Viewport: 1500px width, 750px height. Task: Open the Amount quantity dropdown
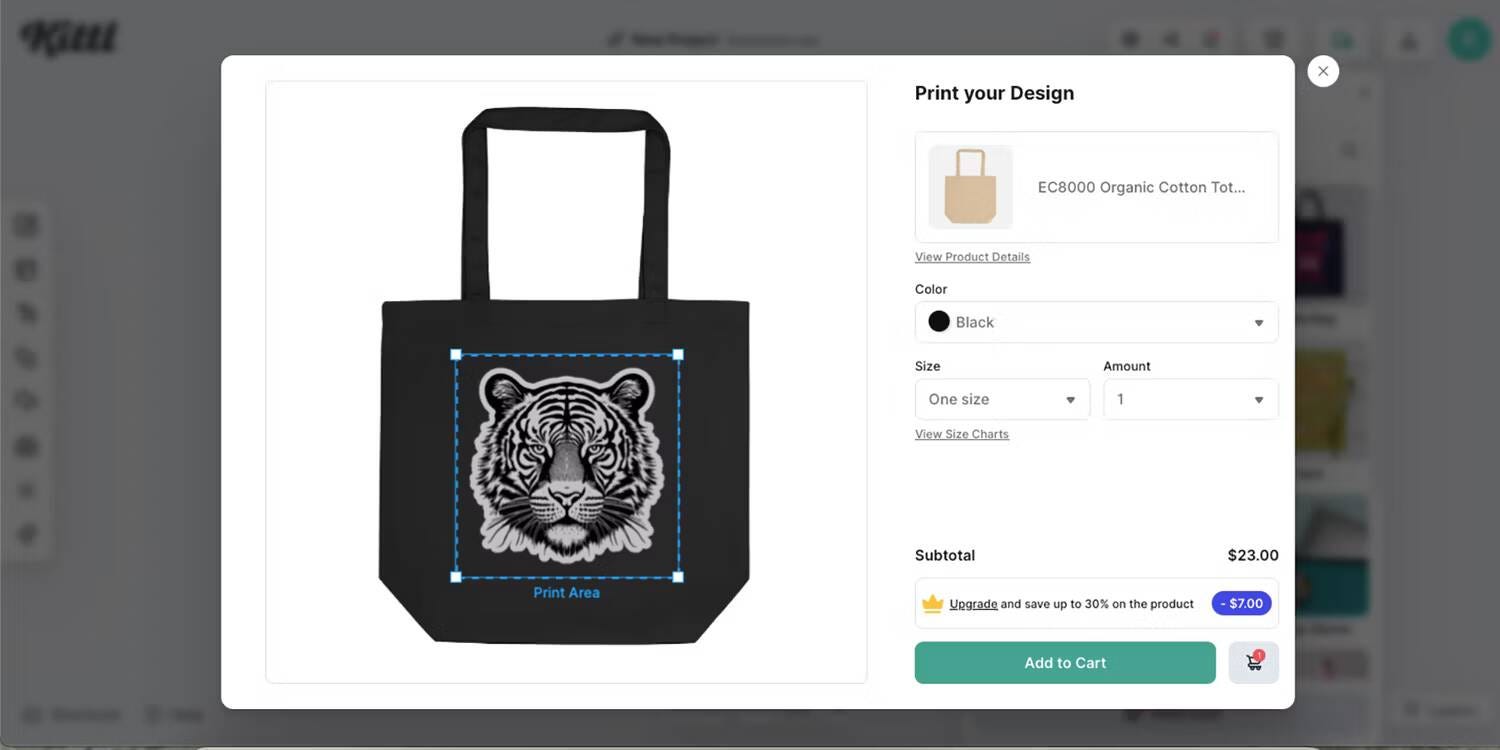(x=1190, y=399)
